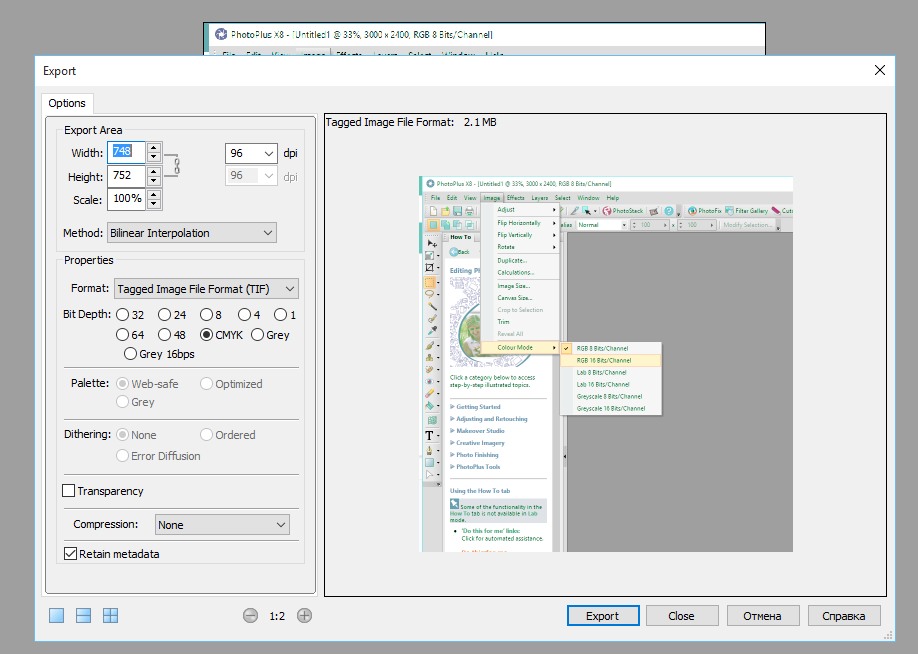Select the 32 bit depth option
This screenshot has width=918, height=654.
(130, 315)
